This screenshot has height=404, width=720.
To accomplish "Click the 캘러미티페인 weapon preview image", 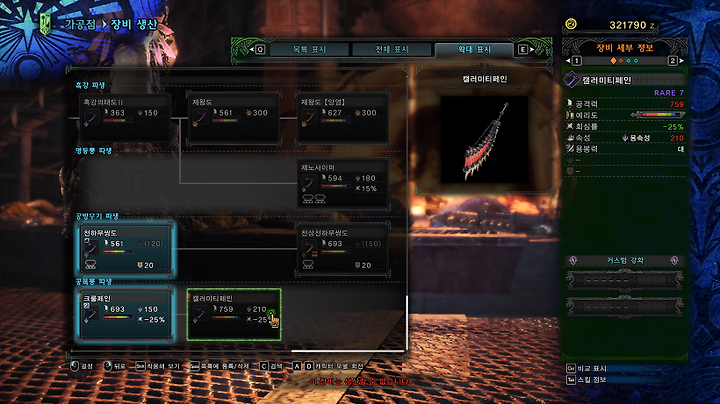I will pos(484,140).
